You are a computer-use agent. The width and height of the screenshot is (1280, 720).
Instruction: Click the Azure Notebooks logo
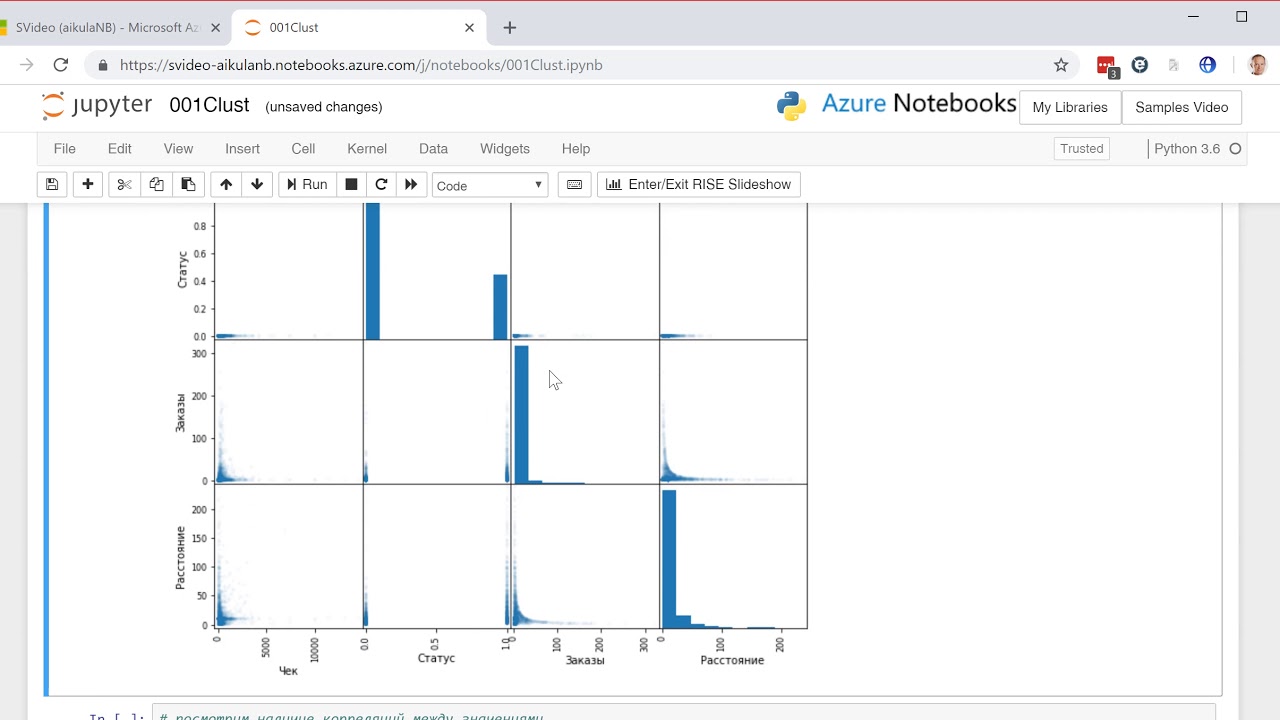896,105
